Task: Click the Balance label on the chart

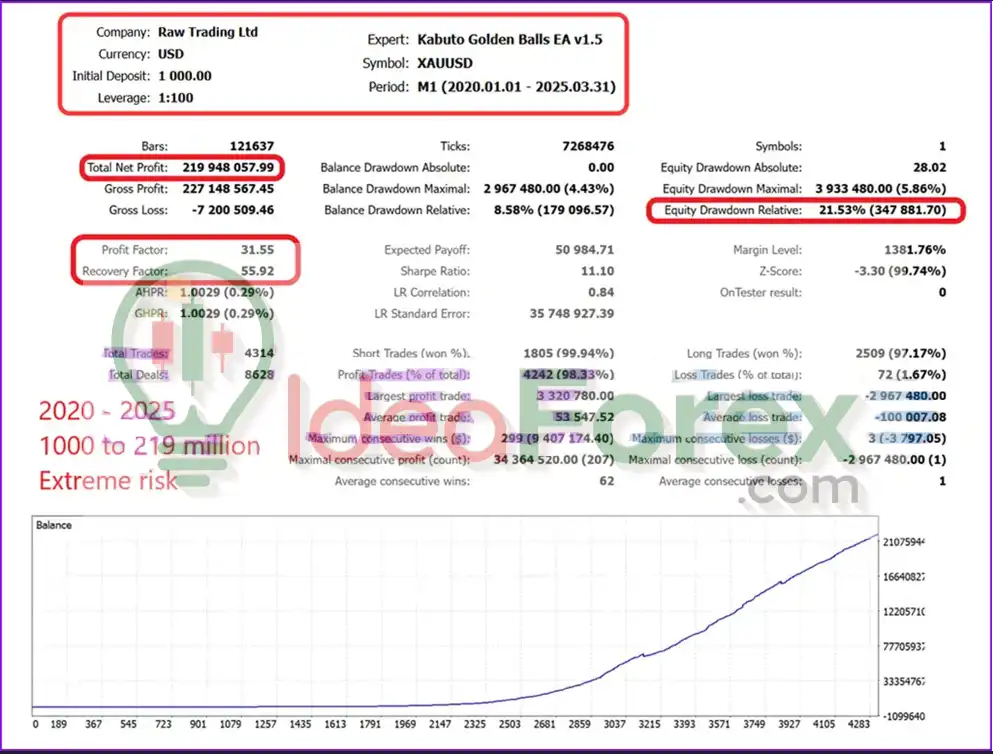Action: pos(54,525)
